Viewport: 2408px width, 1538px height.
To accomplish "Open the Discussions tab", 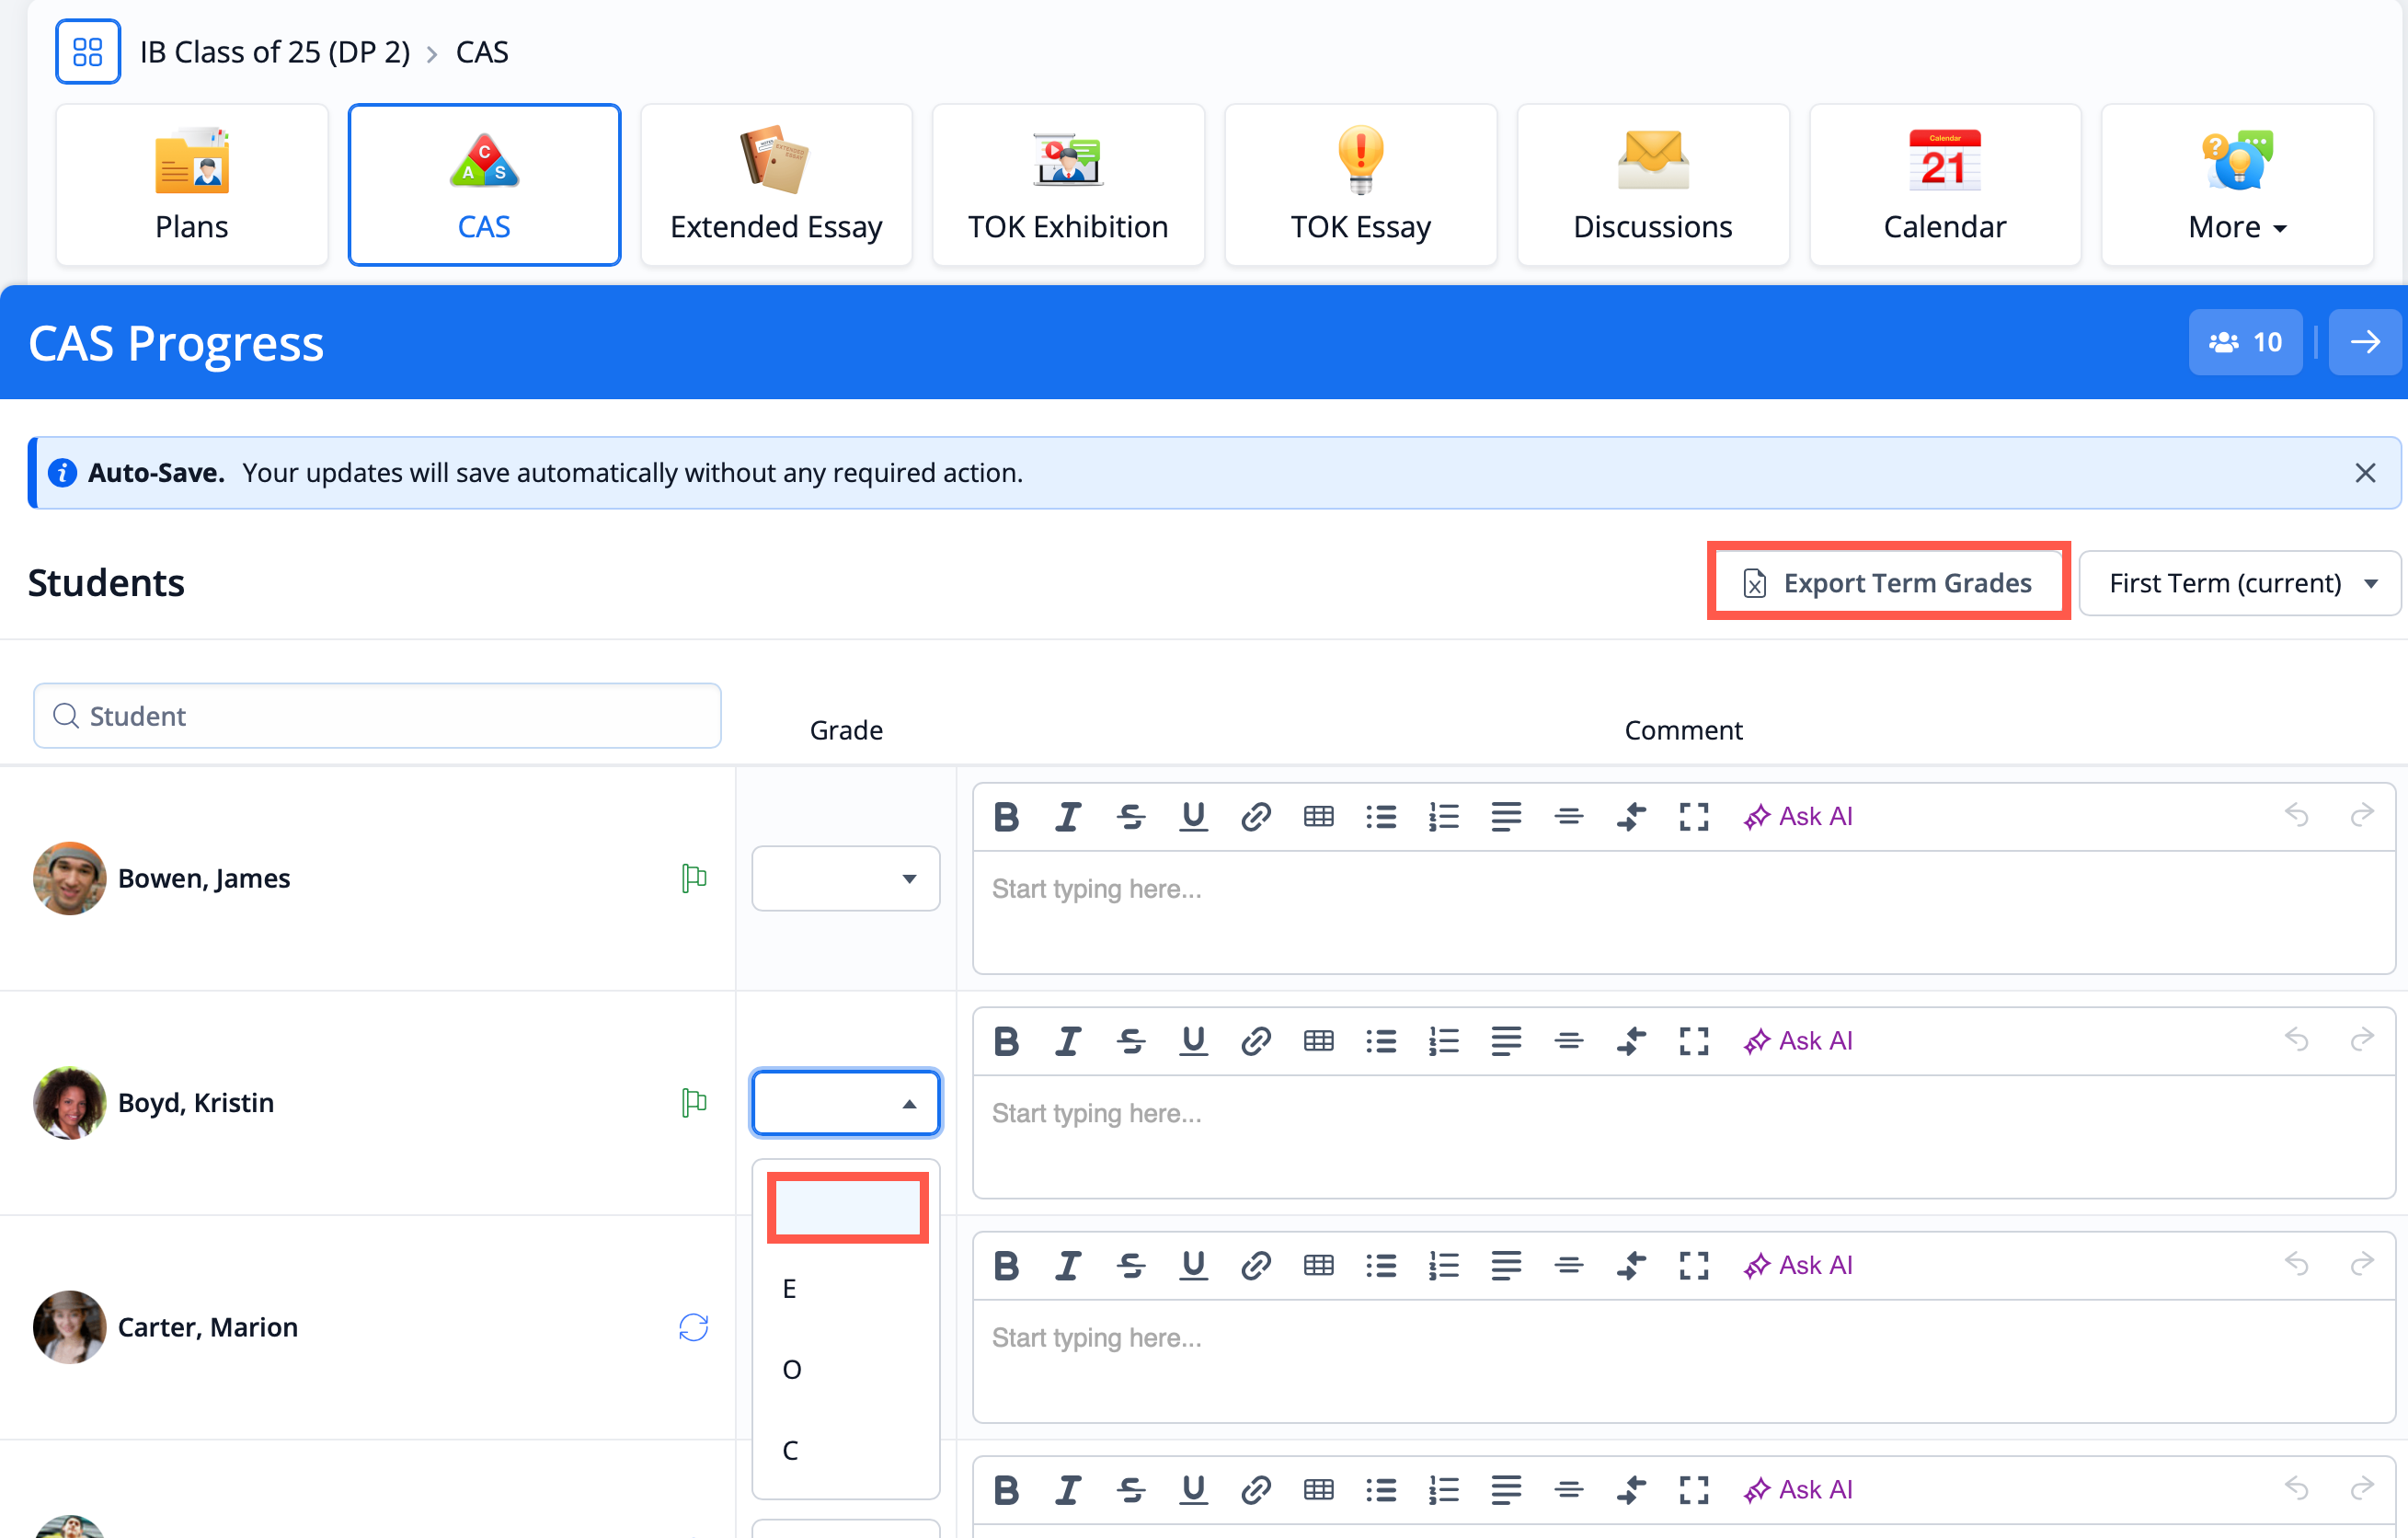I will pos(1653,185).
